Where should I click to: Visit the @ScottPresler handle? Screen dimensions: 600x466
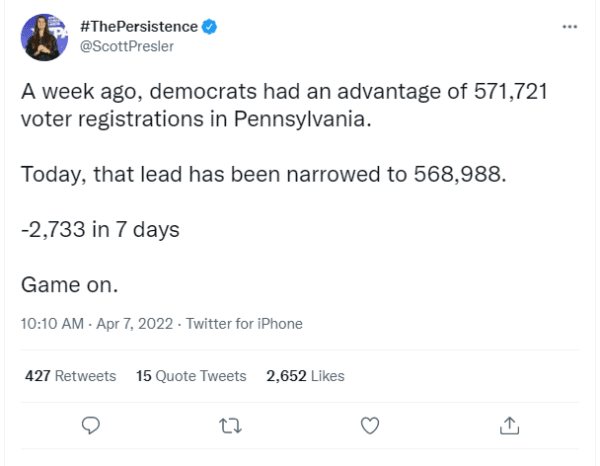coord(127,46)
